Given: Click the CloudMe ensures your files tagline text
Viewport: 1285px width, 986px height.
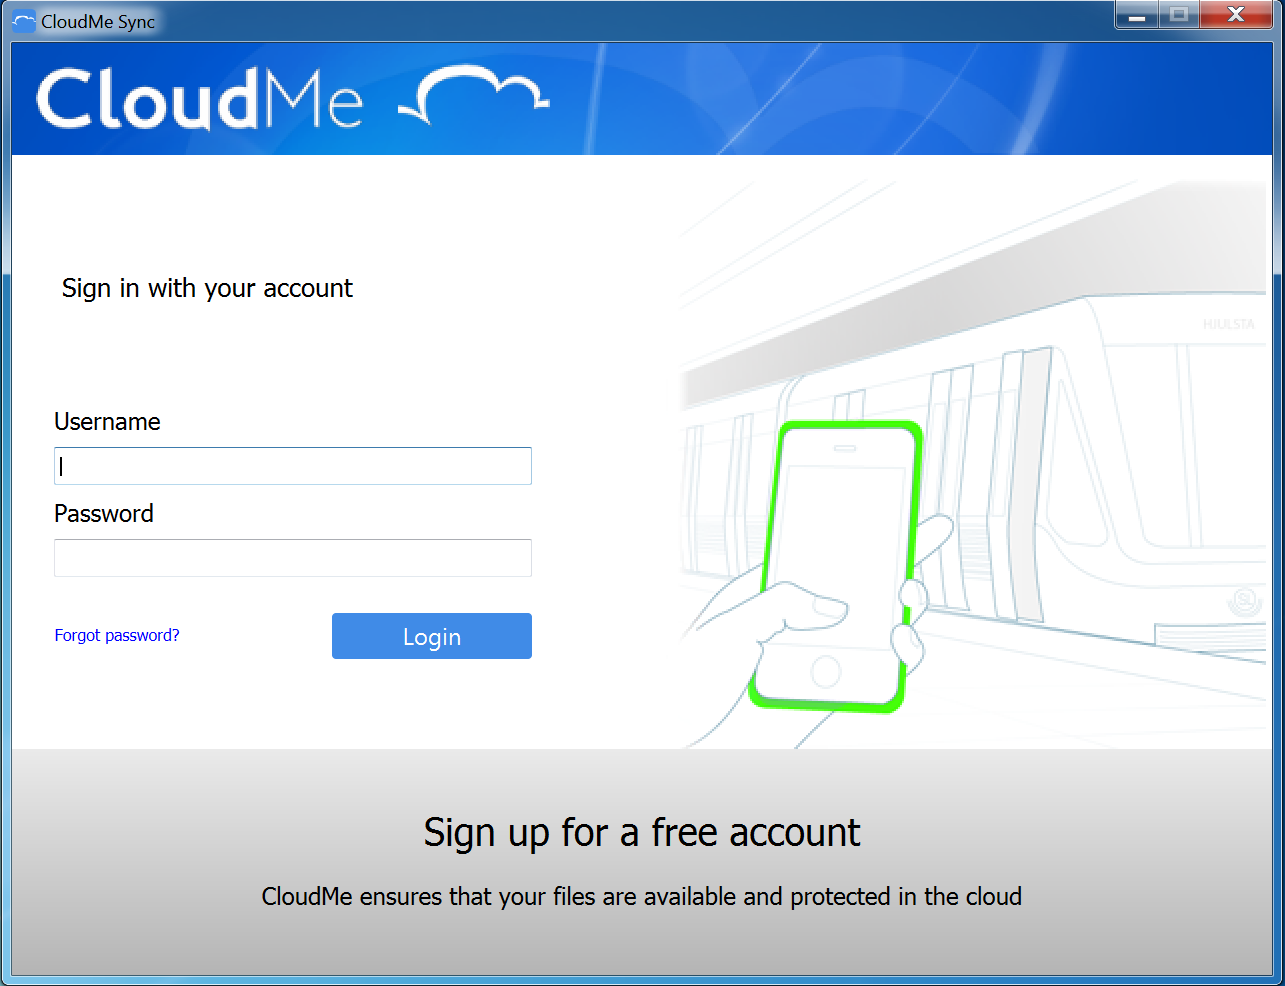Looking at the screenshot, I should point(641,897).
